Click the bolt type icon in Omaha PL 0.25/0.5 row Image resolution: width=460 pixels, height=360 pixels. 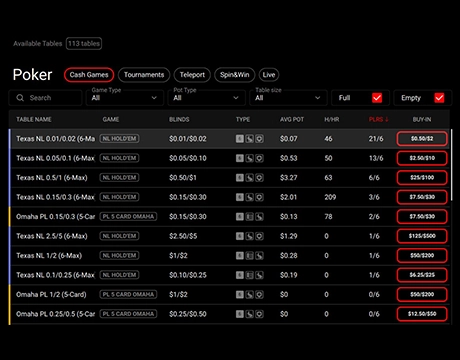[x=249, y=314]
